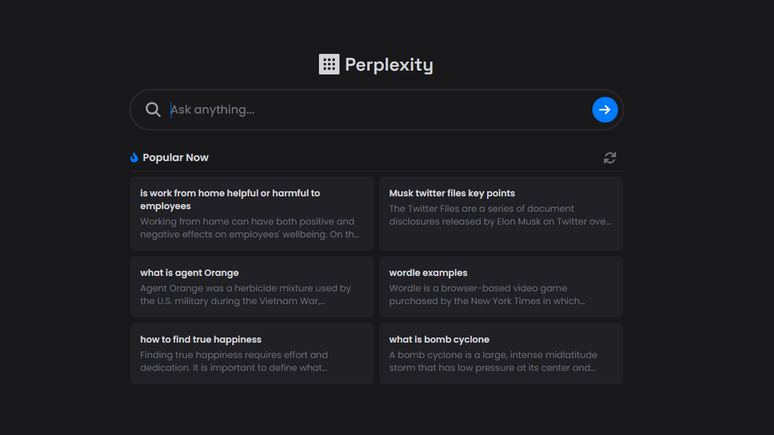The width and height of the screenshot is (774, 435).
Task: Click the blue flame icon
Action: click(x=134, y=158)
